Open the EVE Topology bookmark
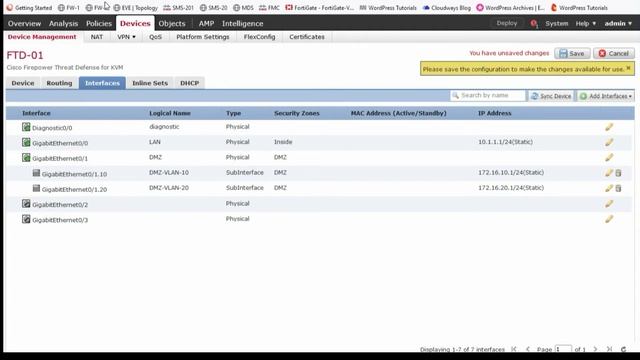 136,8
